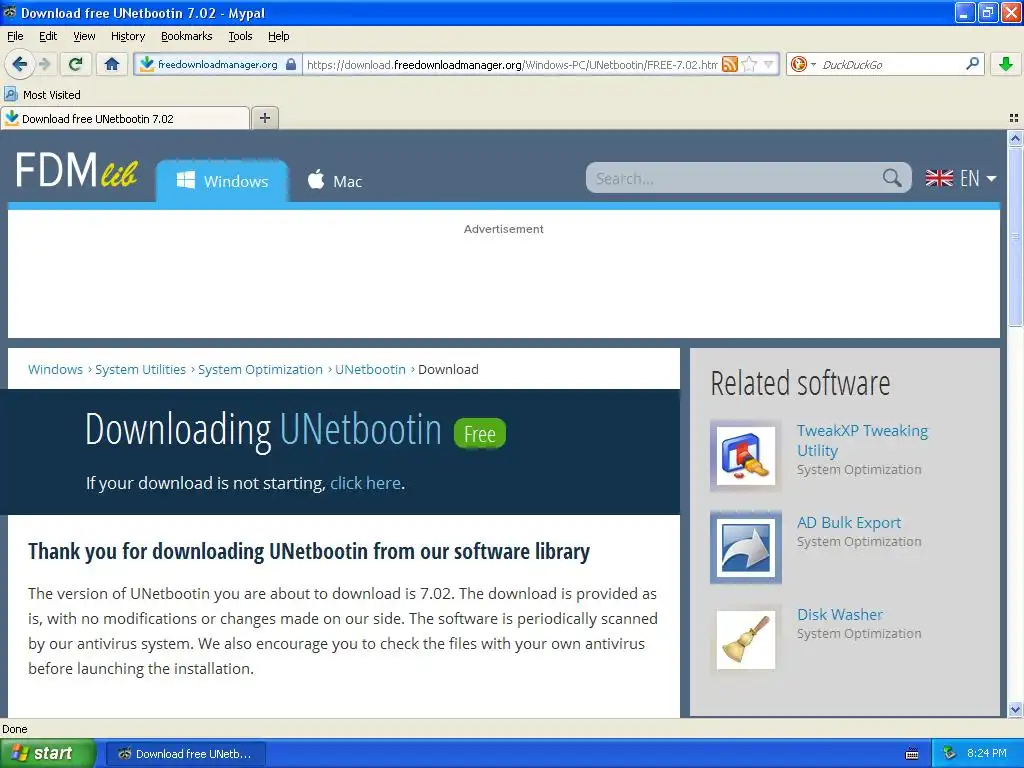1024x768 pixels.
Task: Open the Home page icon
Action: coord(112,64)
